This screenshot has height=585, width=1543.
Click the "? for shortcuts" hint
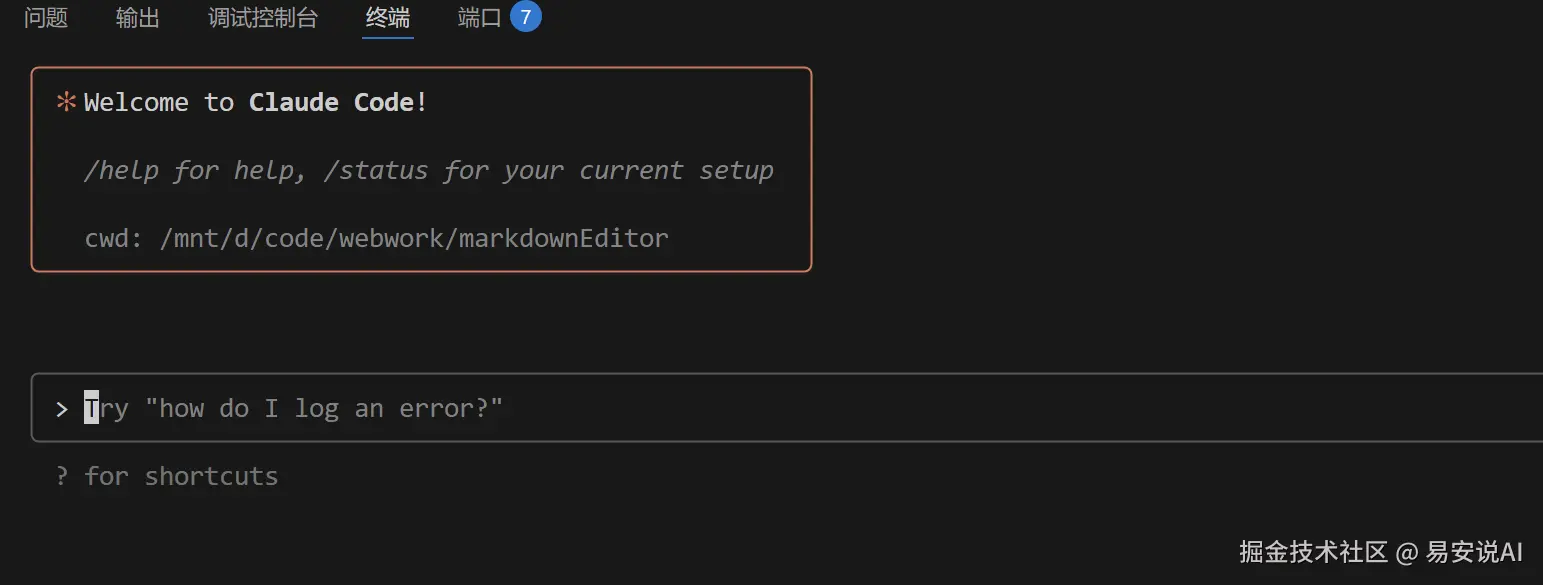(x=167, y=476)
